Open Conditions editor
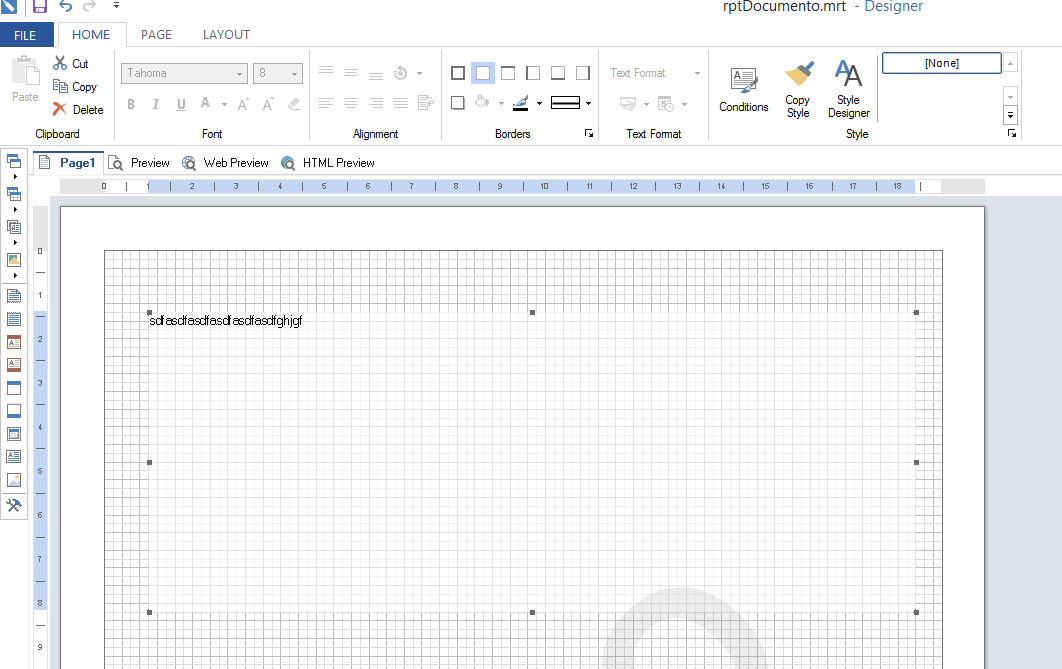 744,90
